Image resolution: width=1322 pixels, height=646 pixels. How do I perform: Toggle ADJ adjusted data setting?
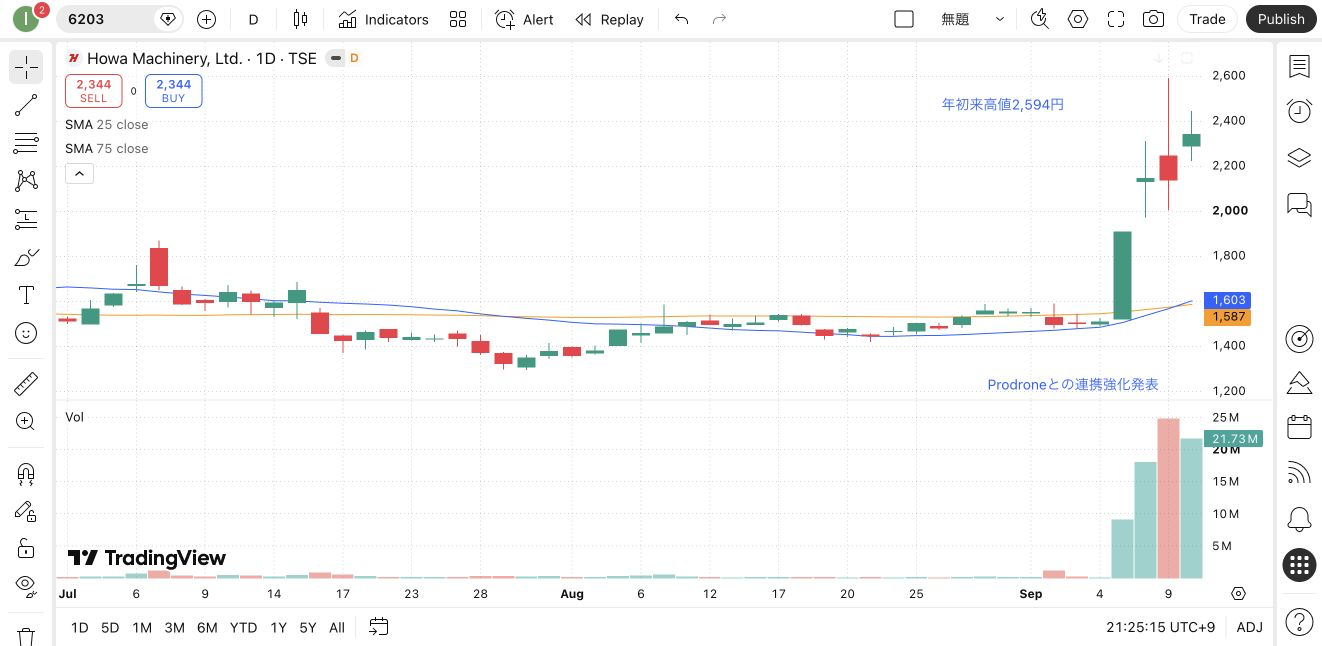(x=1250, y=628)
